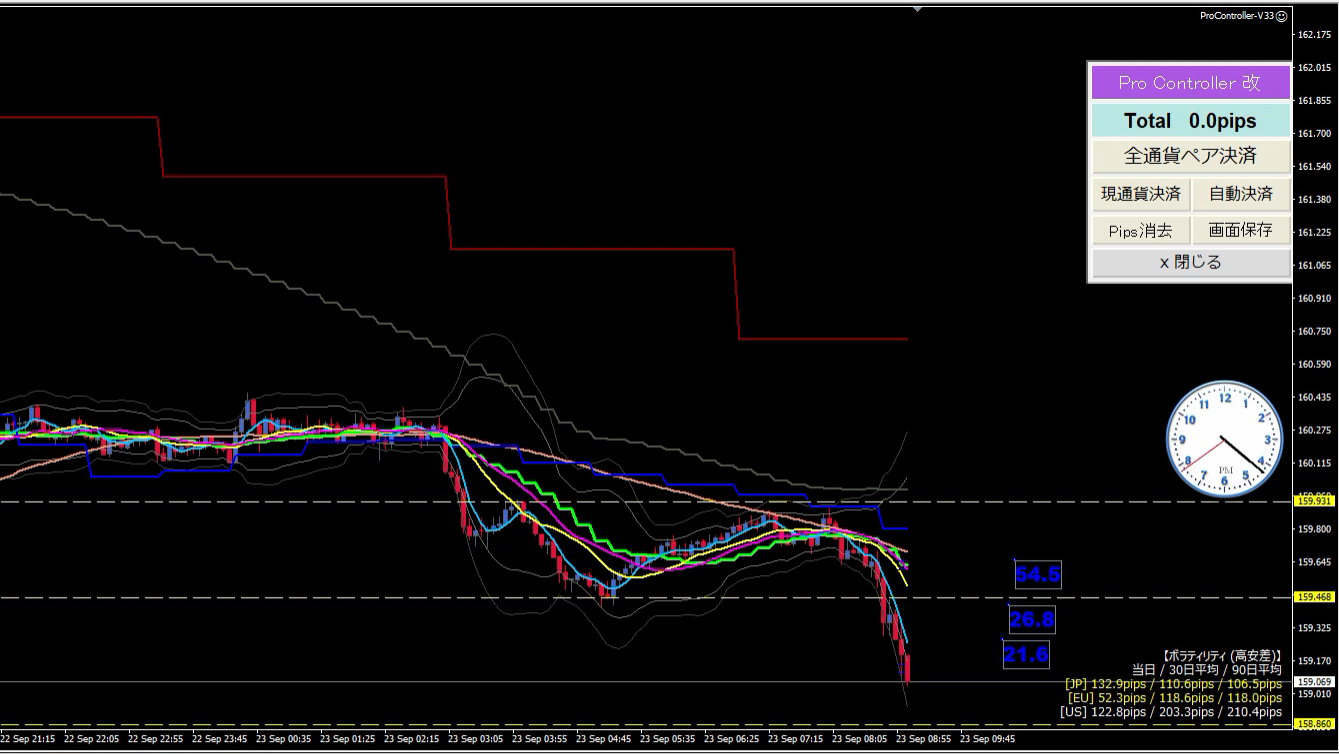Click the 当日 / 30日平均 / 90日平均 line

1207,669
